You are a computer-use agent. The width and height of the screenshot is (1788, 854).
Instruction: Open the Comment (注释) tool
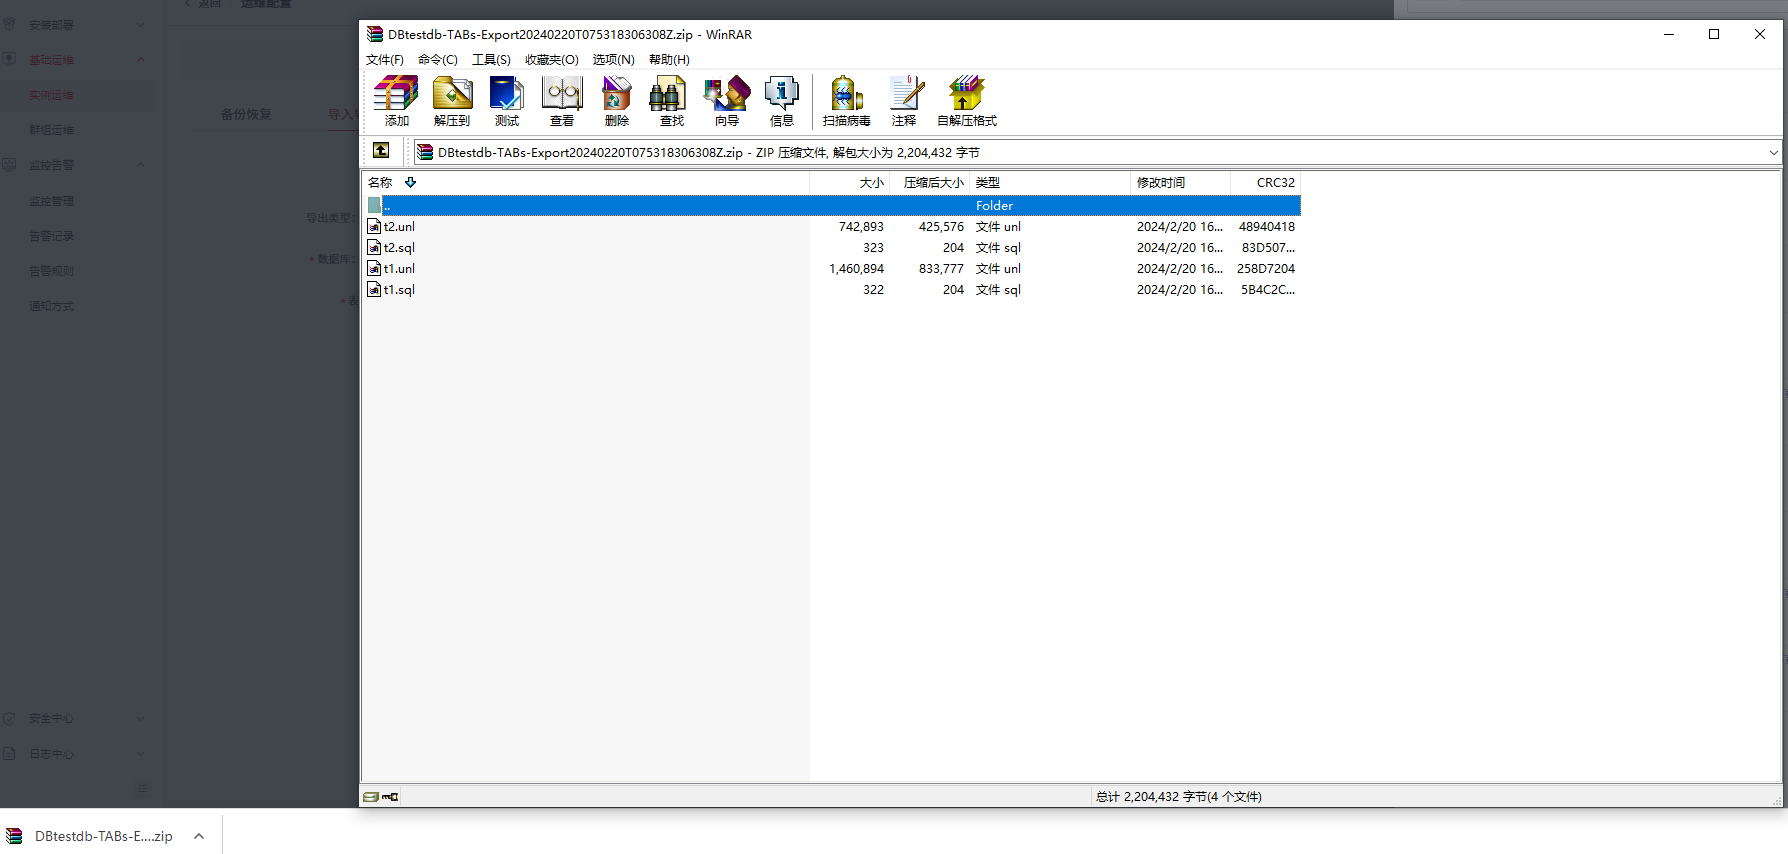click(904, 101)
